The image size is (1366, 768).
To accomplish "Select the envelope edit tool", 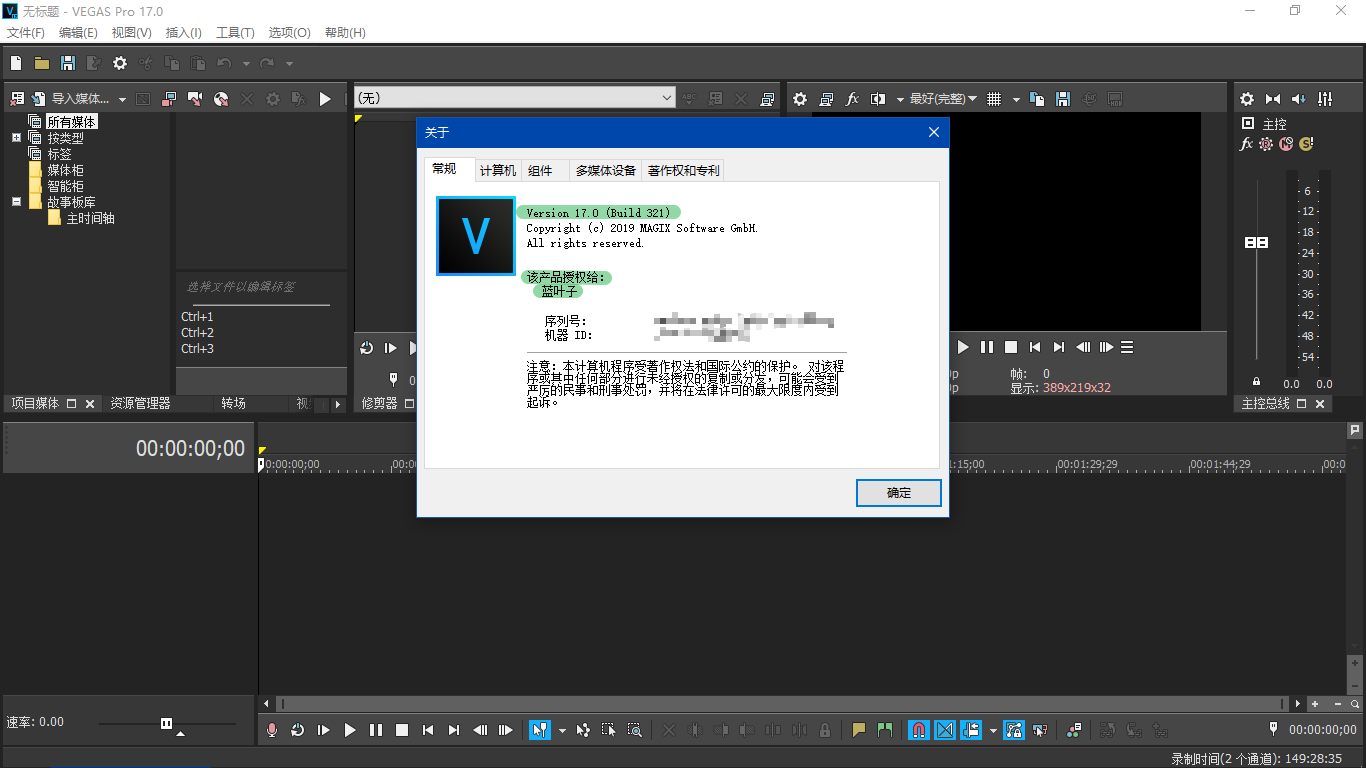I will pyautogui.click(x=583, y=730).
